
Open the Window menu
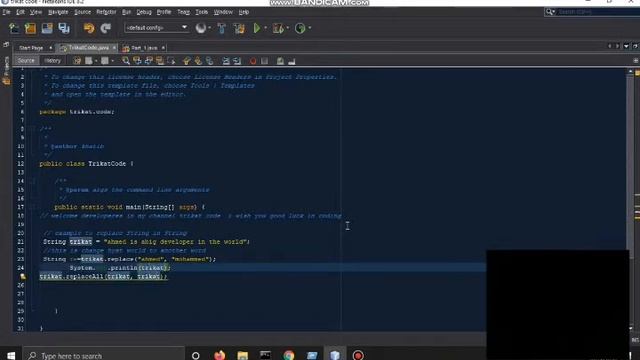coord(223,12)
